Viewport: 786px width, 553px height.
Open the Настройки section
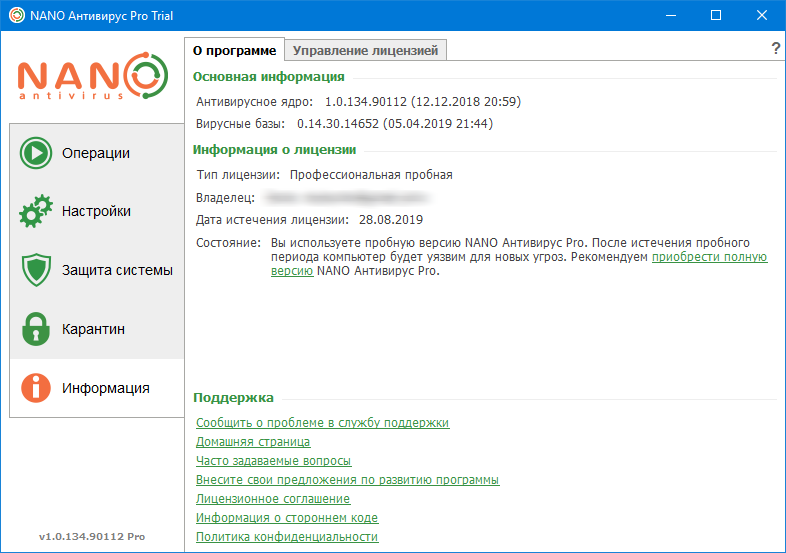(96, 211)
